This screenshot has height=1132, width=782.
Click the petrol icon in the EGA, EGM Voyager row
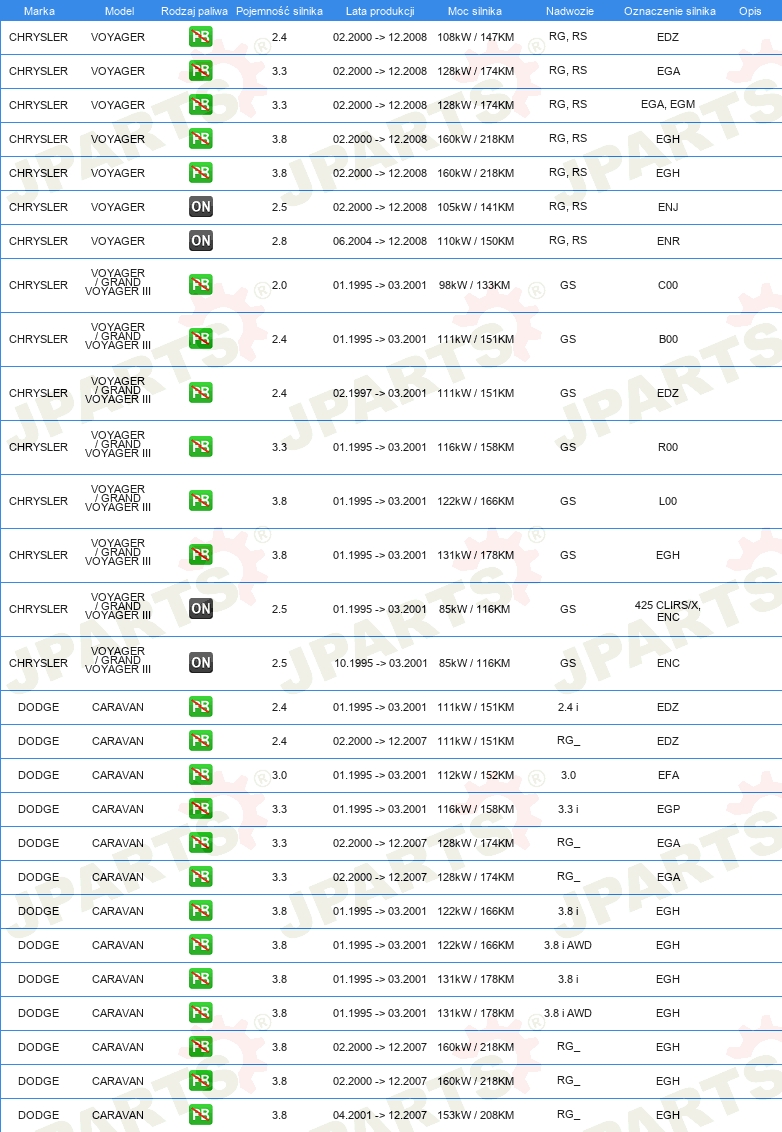coord(201,105)
